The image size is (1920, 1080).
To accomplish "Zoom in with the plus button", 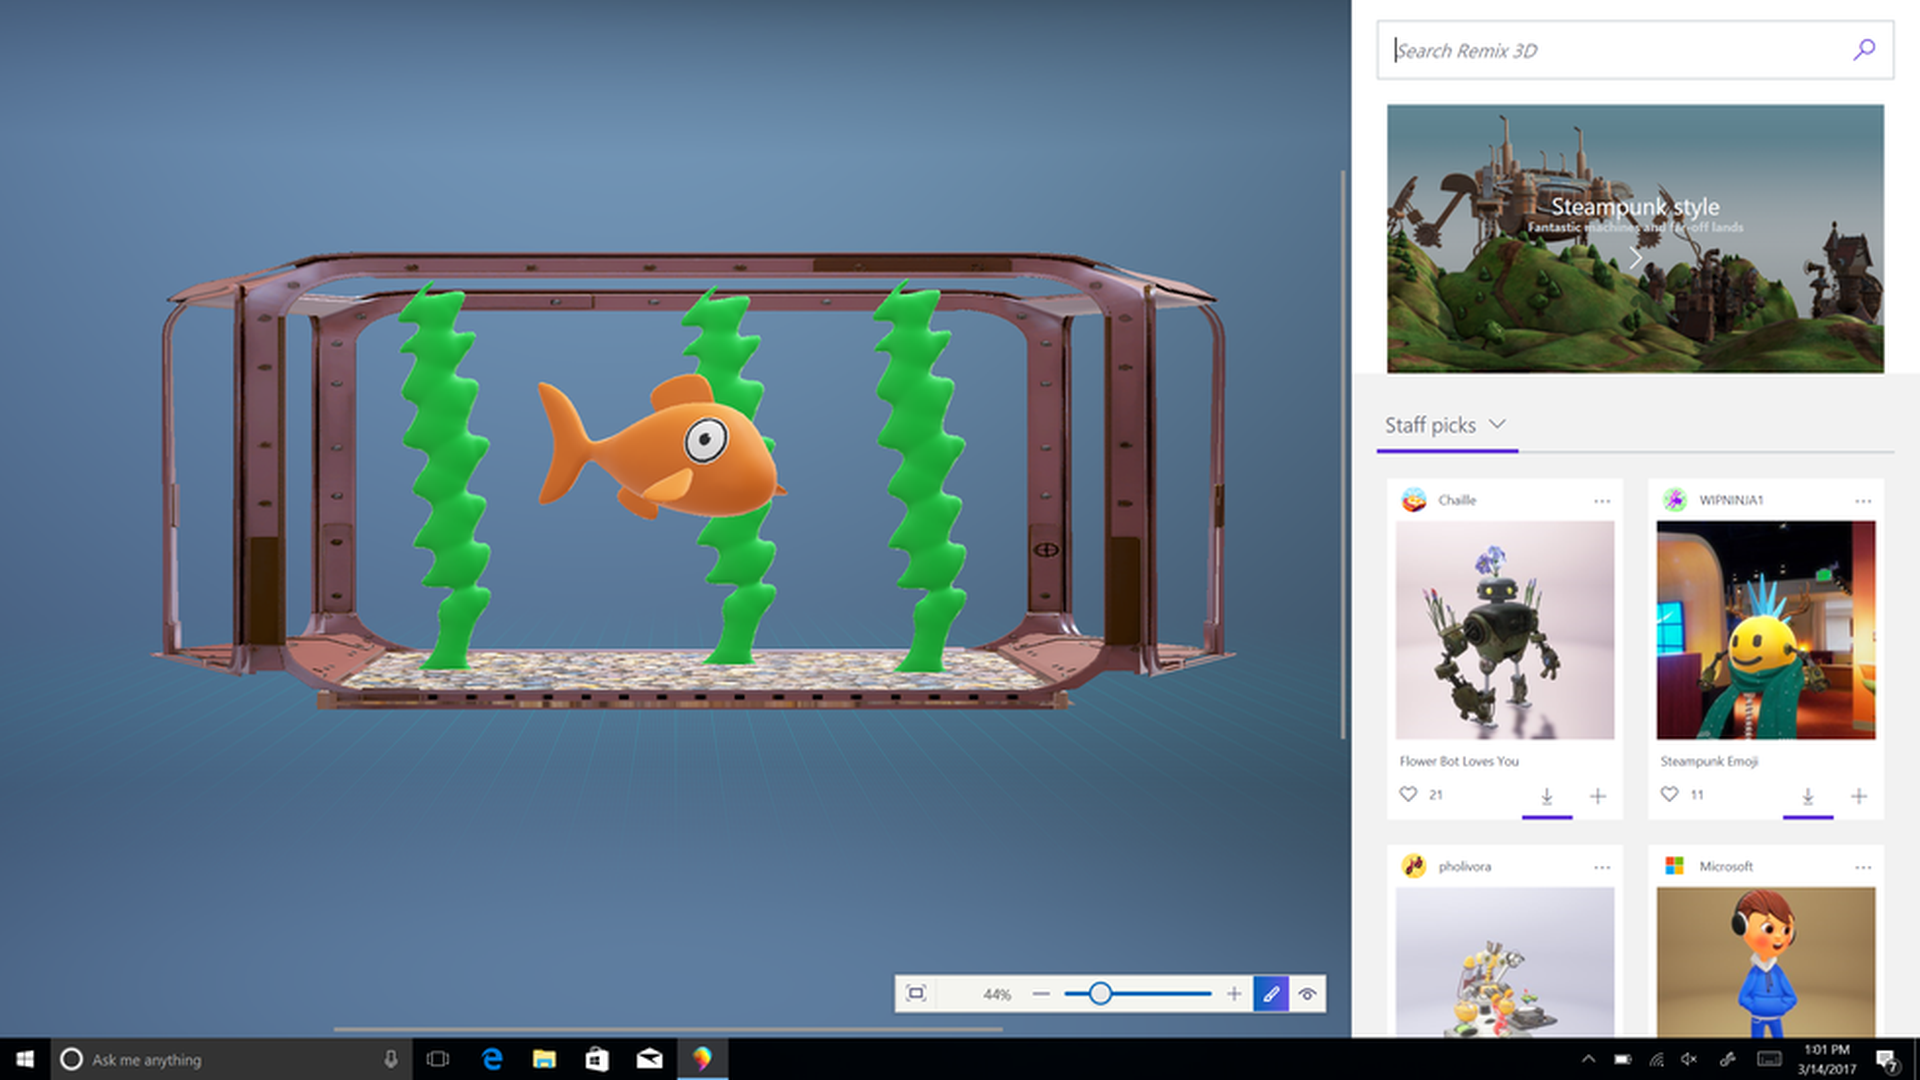I will (x=1234, y=994).
